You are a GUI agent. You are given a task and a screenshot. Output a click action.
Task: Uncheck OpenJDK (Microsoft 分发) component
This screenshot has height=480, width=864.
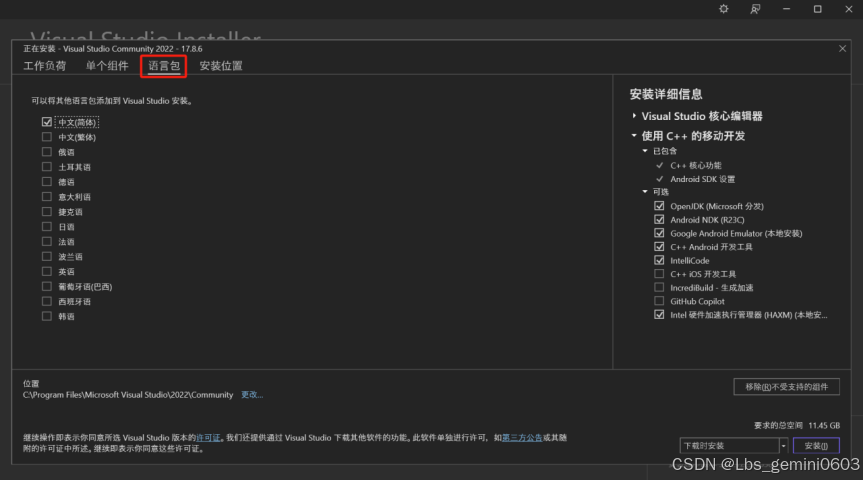point(659,206)
